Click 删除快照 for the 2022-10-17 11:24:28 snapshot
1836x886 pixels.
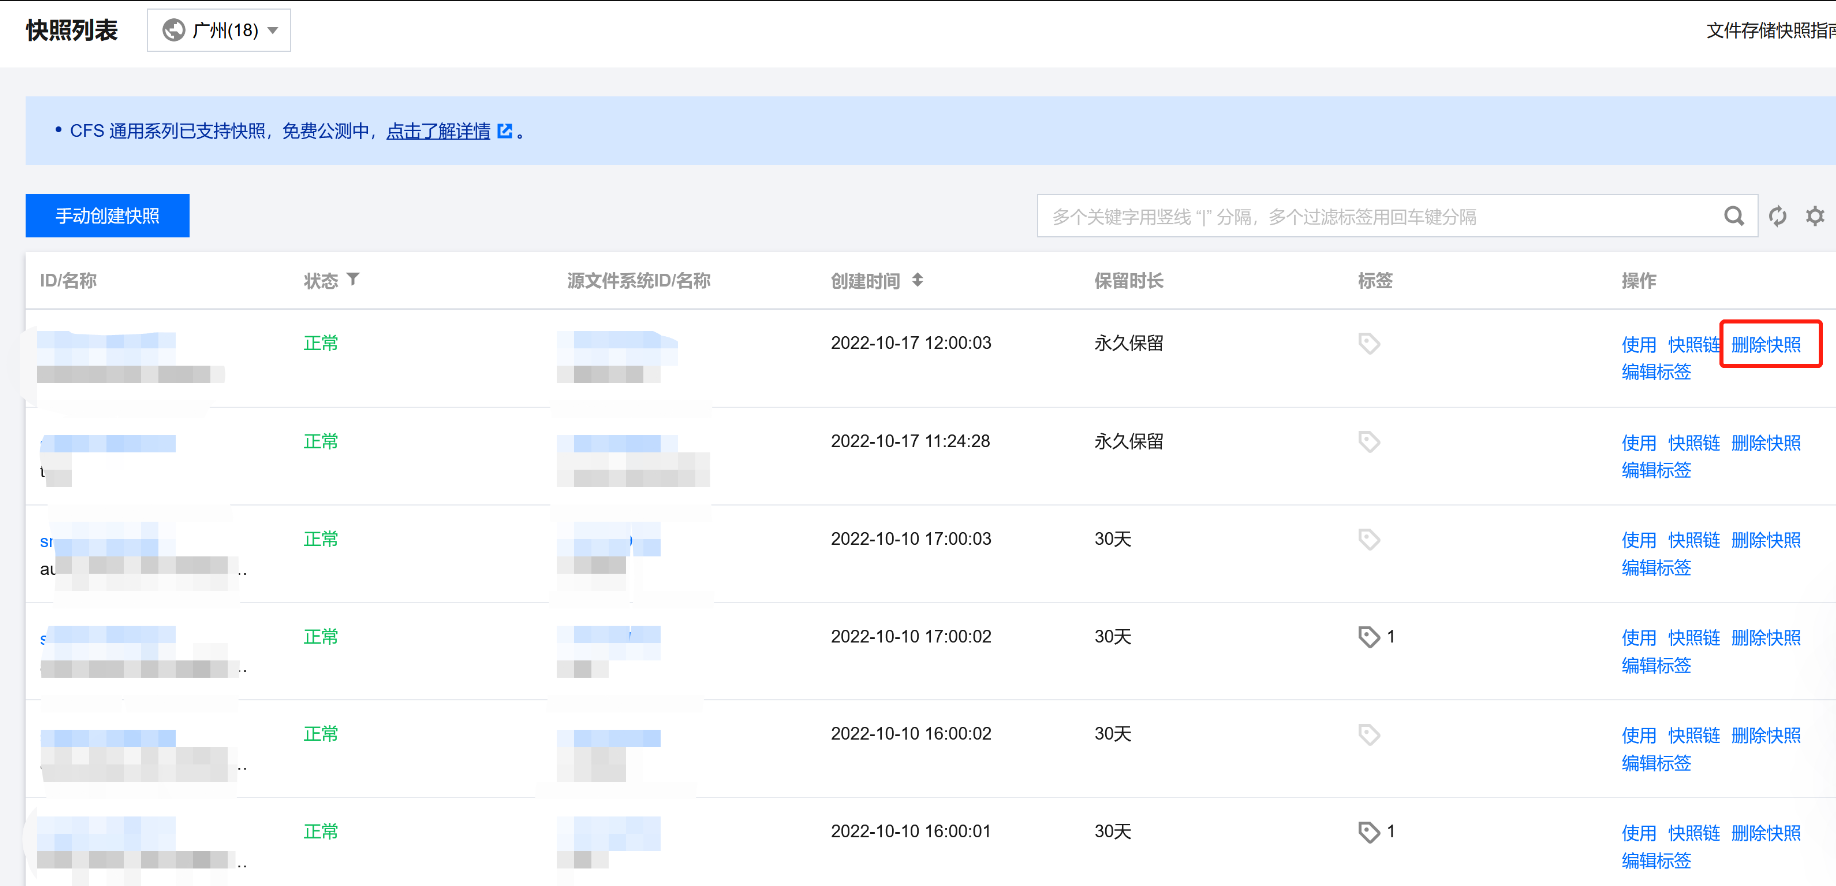tap(1766, 443)
